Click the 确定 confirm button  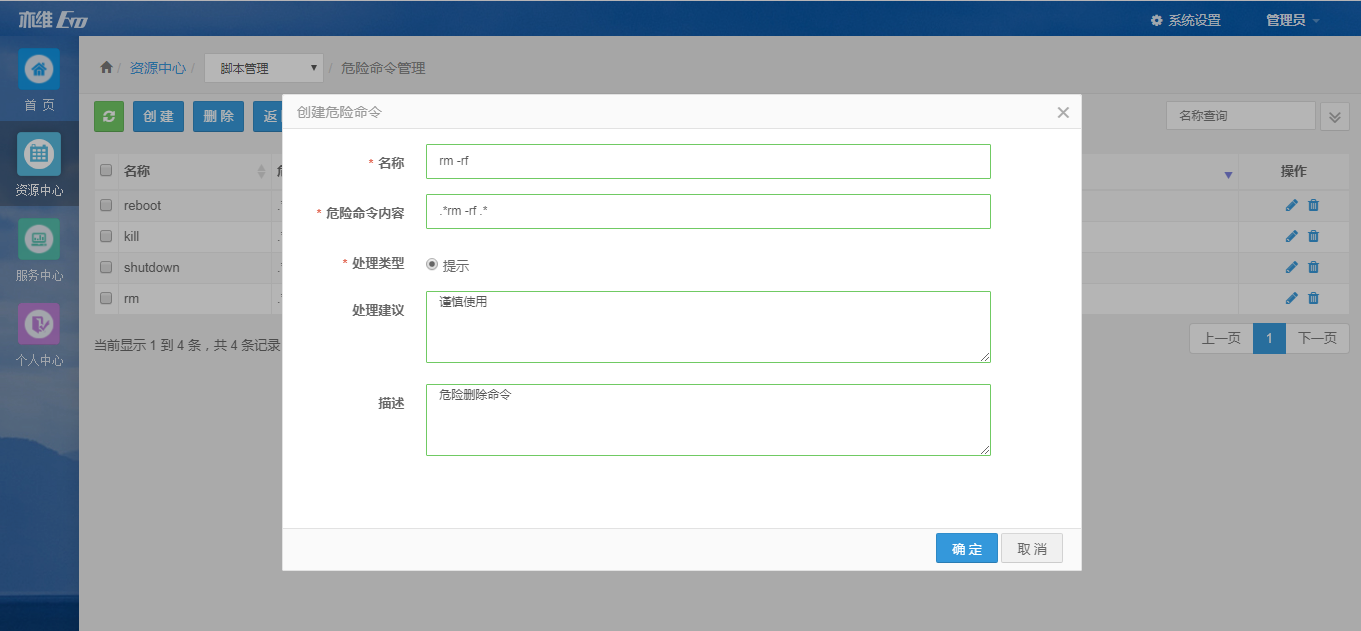coord(966,549)
